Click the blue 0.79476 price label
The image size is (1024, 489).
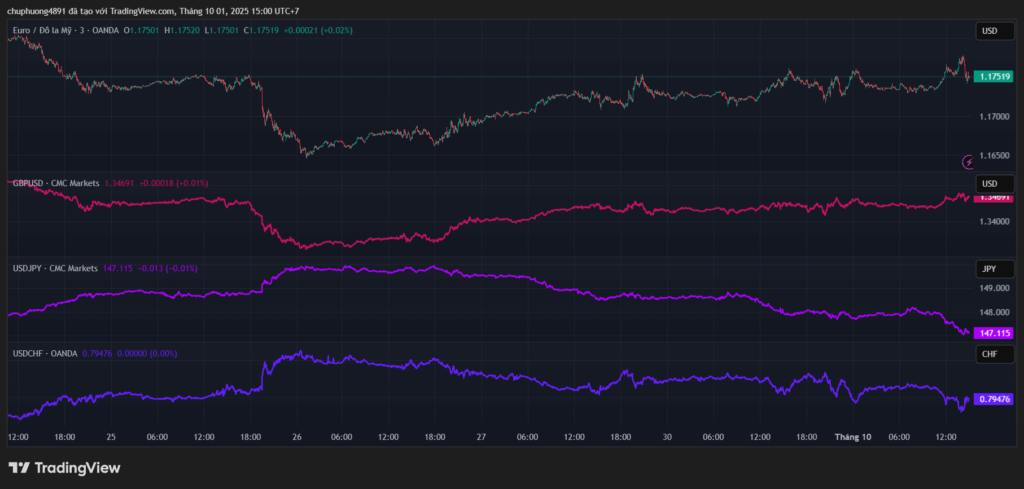tap(993, 399)
